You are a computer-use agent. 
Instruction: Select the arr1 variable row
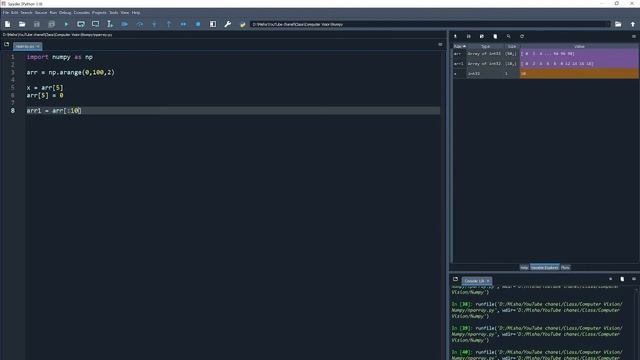(x=546, y=64)
